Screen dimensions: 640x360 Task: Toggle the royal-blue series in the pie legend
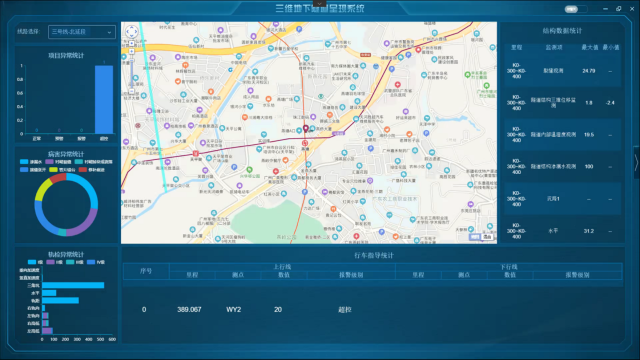[x=33, y=170]
